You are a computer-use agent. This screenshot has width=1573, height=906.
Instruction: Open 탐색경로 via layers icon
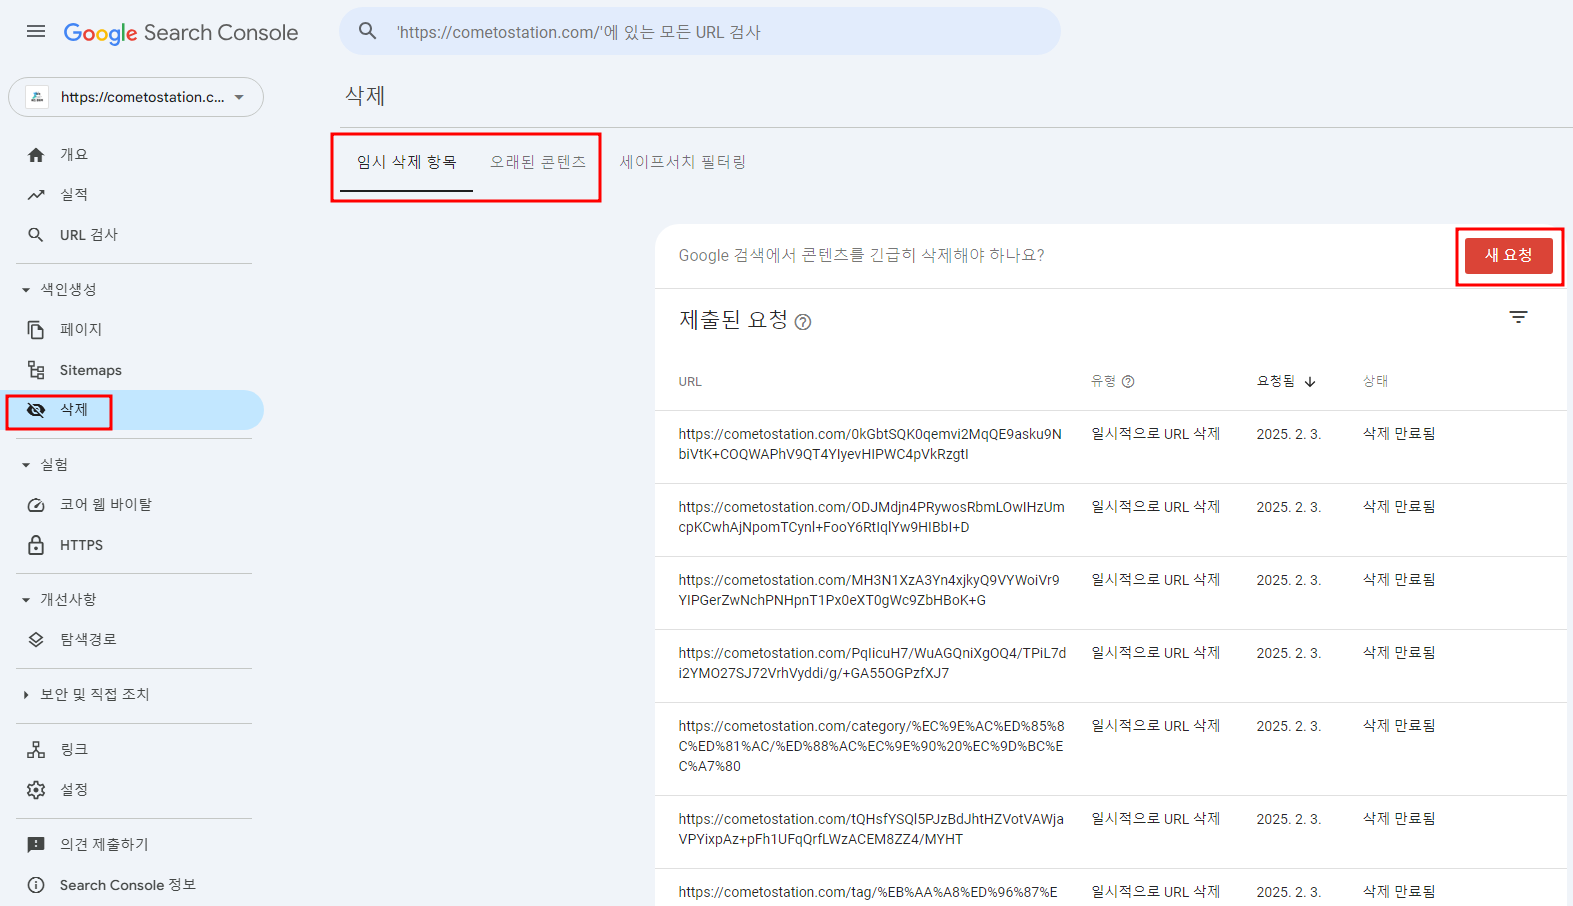point(36,640)
